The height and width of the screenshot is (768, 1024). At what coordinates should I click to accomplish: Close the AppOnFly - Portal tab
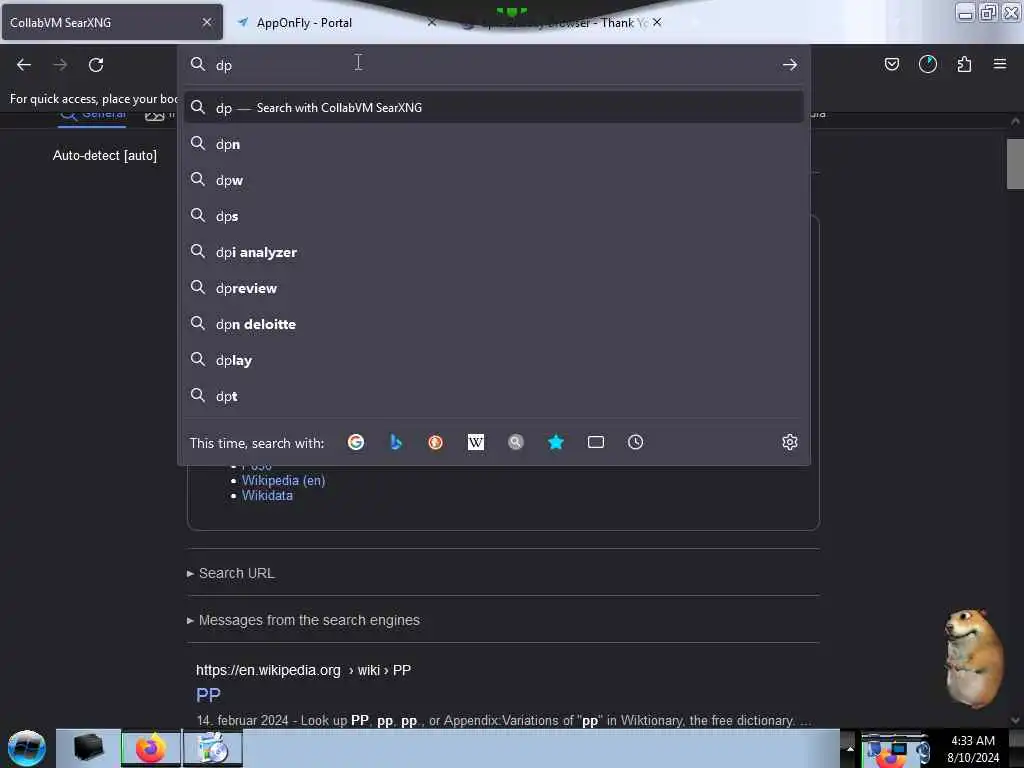coord(432,22)
